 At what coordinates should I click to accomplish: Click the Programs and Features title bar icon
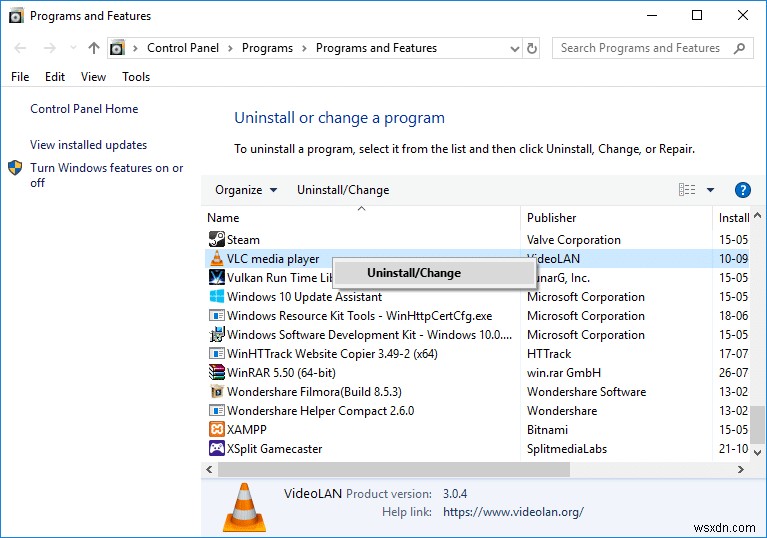(x=16, y=16)
